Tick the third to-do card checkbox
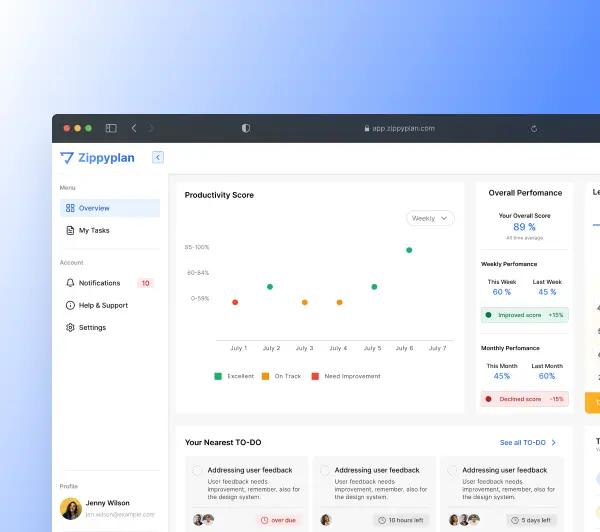The height and width of the screenshot is (532, 600). coord(452,470)
